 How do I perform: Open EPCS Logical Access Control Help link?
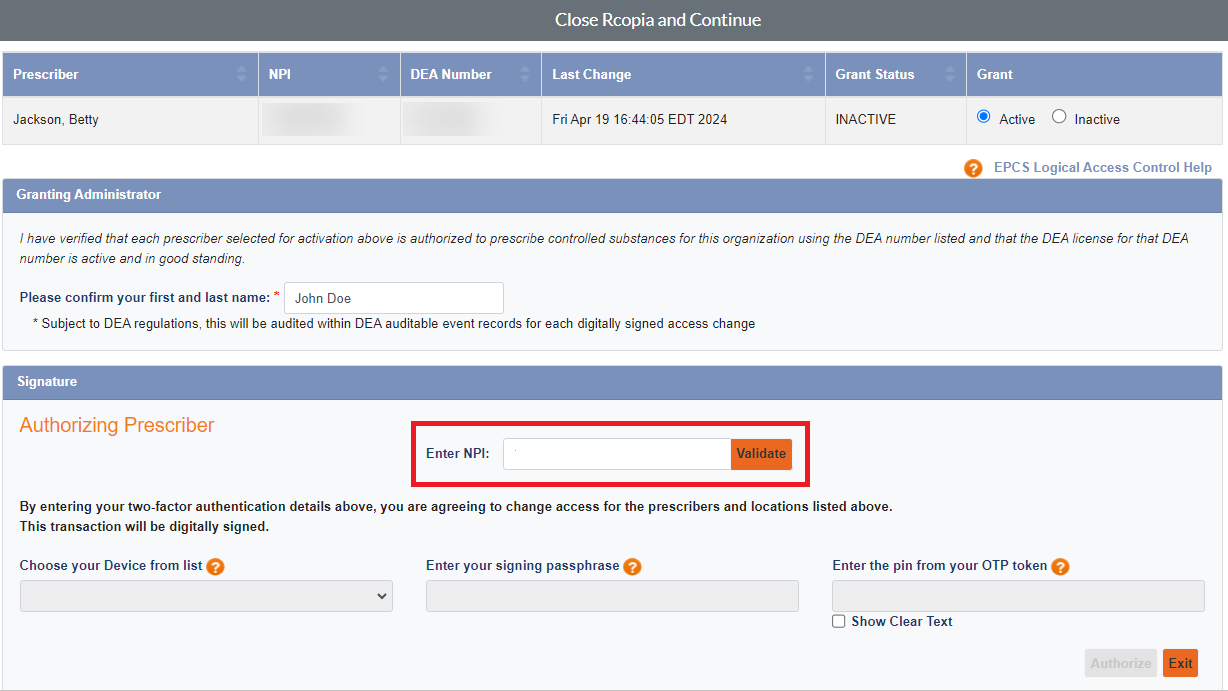1102,168
